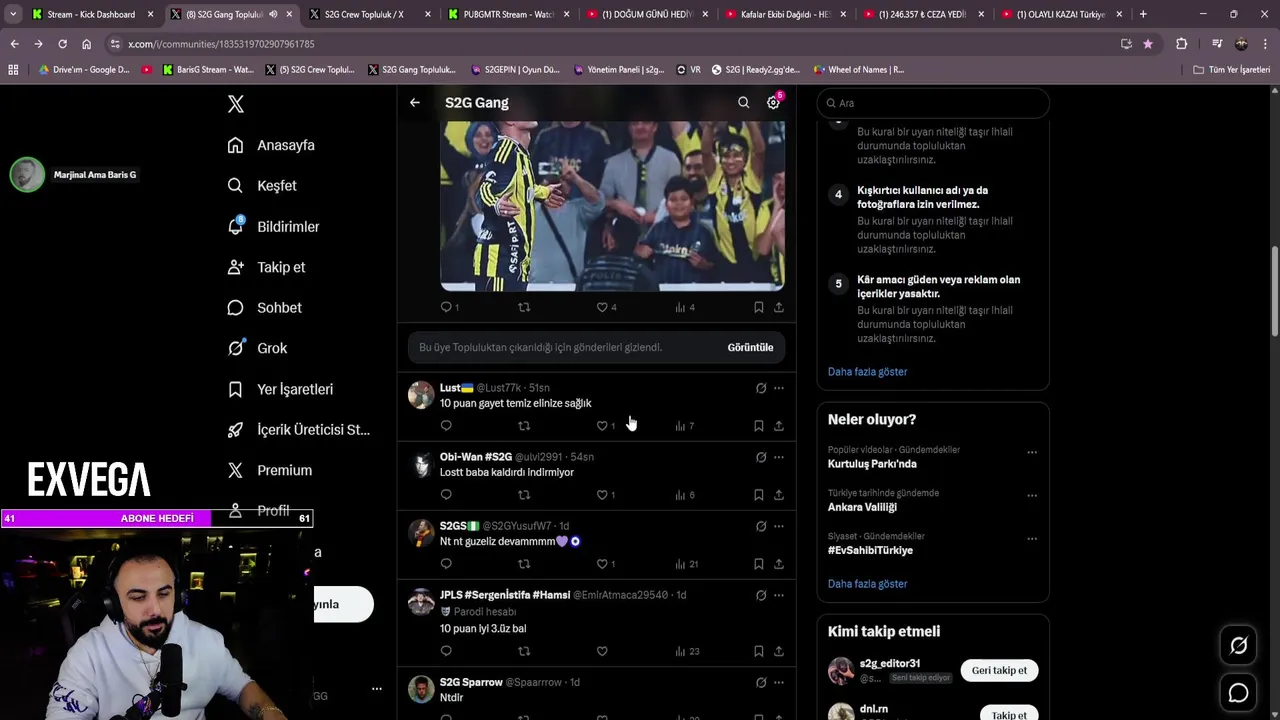This screenshot has height=720, width=1280.
Task: Click the page vertical scrollbar
Action: [x=1274, y=290]
